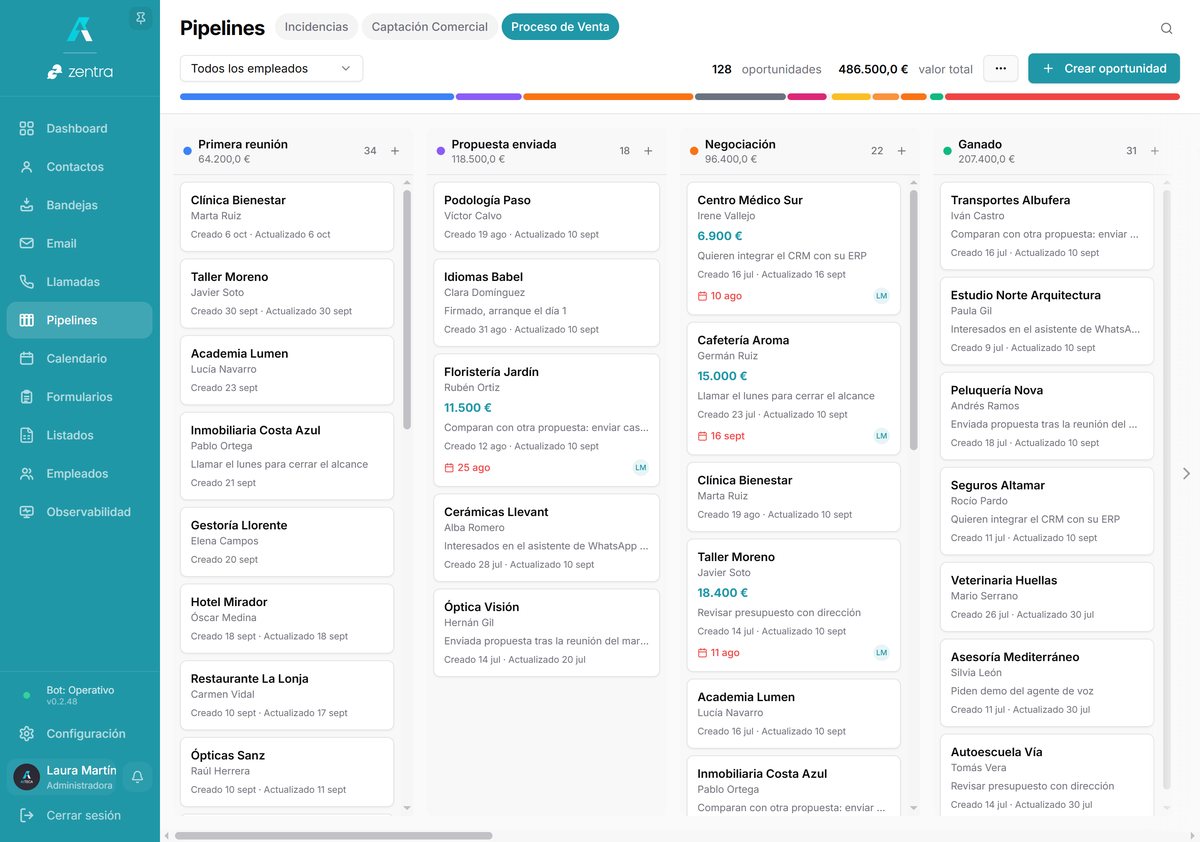Click the Calendario calendar icon

[27, 358]
